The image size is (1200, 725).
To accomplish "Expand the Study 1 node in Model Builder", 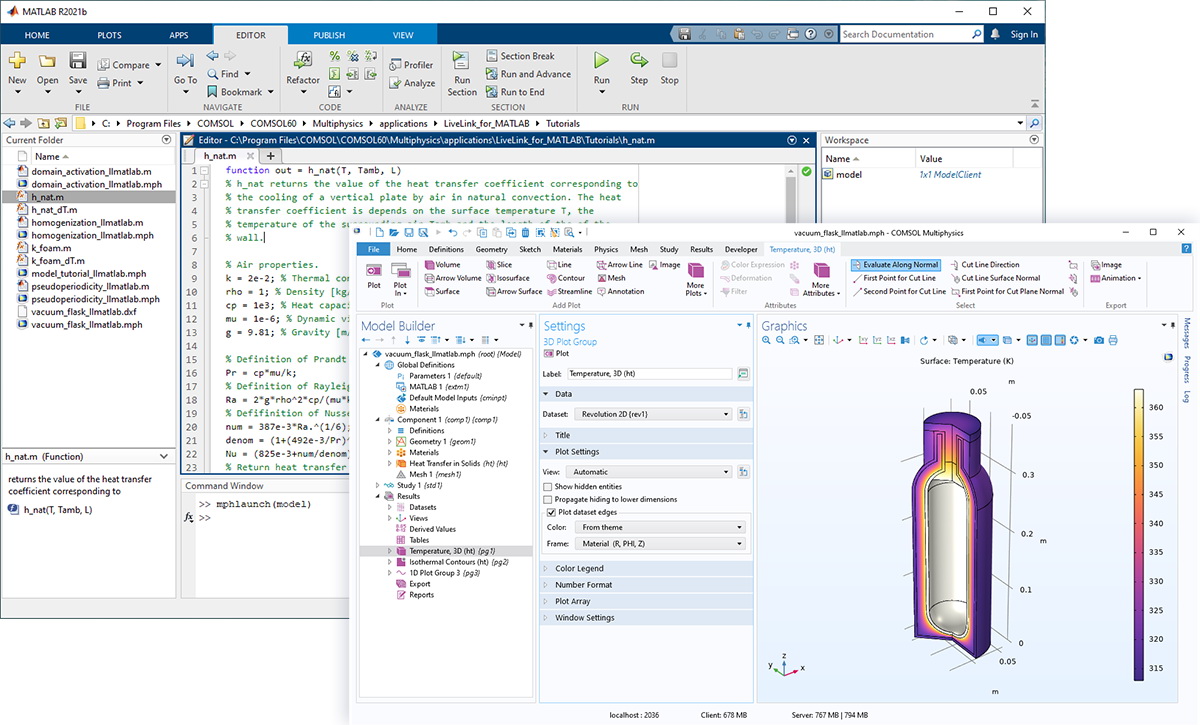I will click(x=378, y=485).
